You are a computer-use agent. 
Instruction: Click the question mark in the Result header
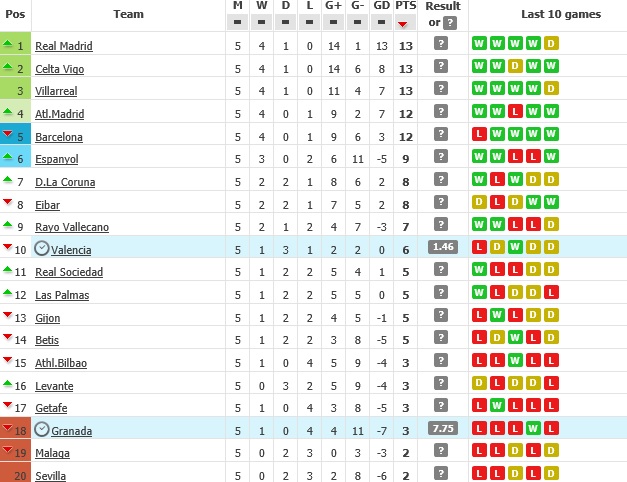[x=451, y=22]
